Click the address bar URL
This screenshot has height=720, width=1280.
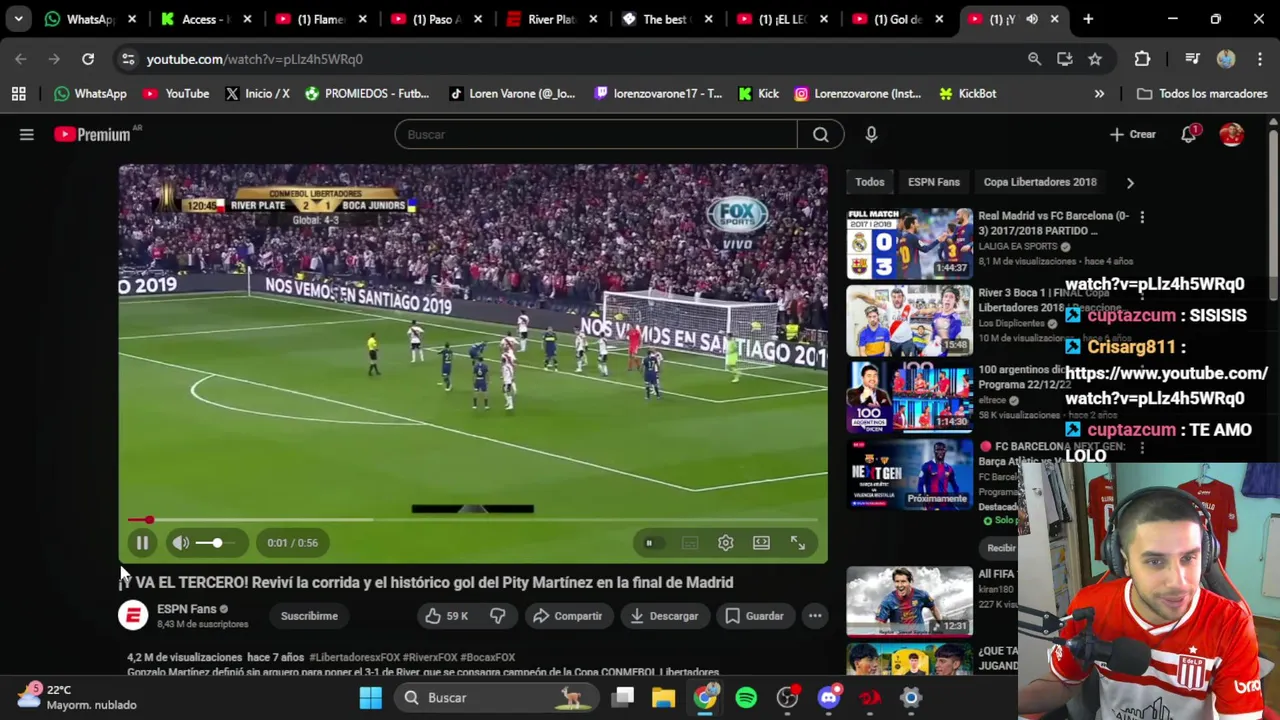pos(254,59)
